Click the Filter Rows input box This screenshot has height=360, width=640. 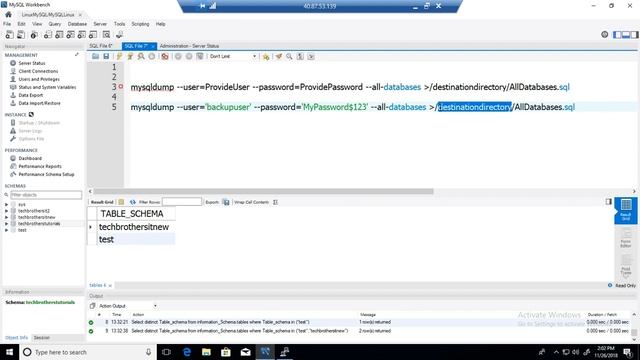tap(182, 202)
